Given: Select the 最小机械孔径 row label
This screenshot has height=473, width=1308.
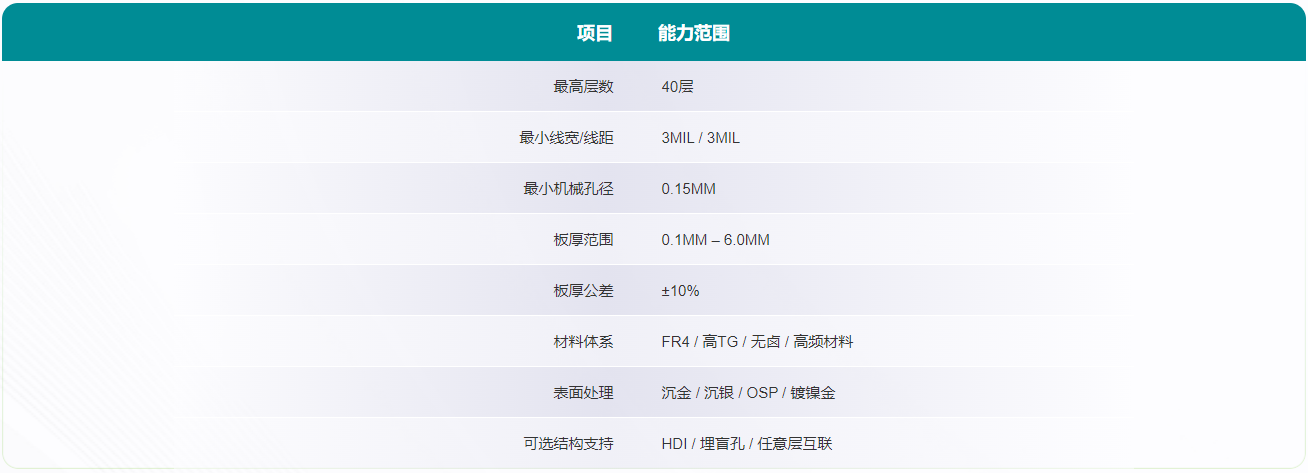Looking at the screenshot, I should pyautogui.click(x=568, y=189).
